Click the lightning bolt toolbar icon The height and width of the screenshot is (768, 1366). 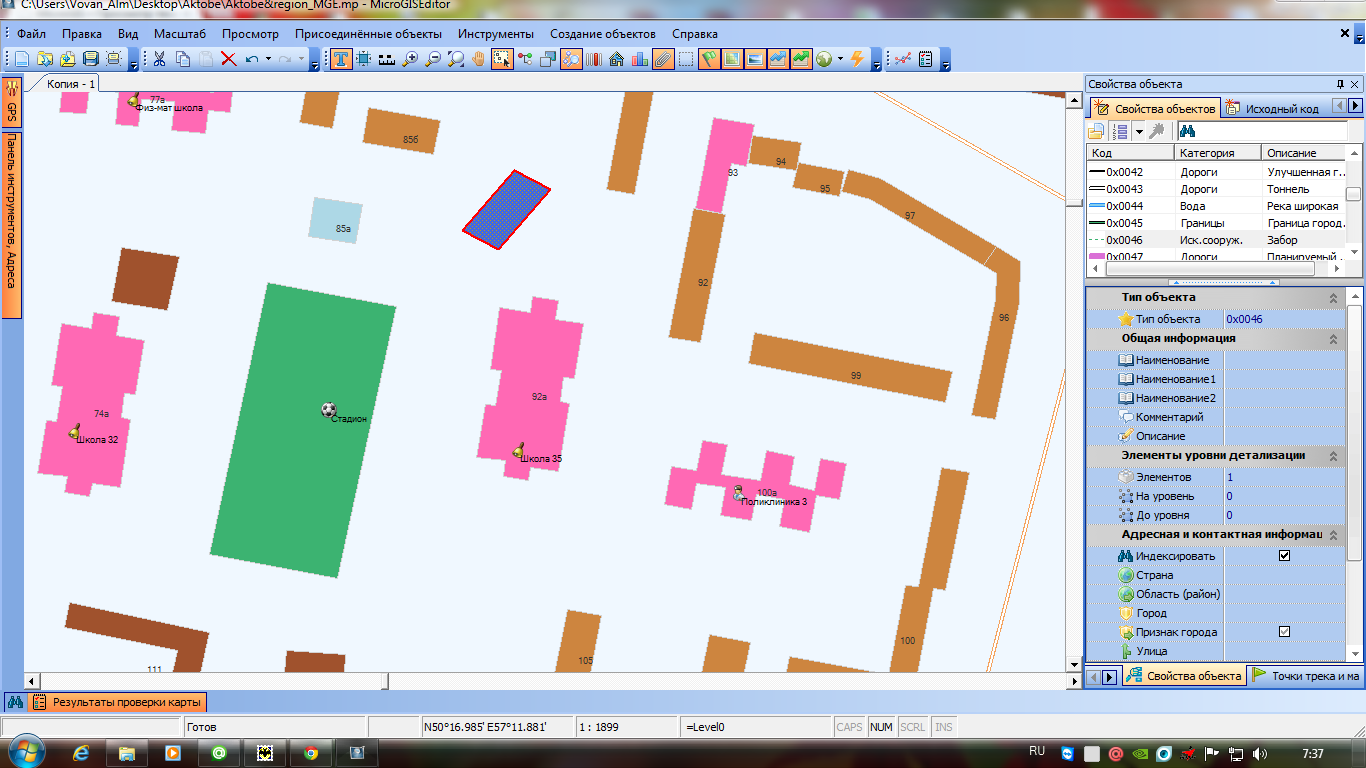click(x=857, y=59)
